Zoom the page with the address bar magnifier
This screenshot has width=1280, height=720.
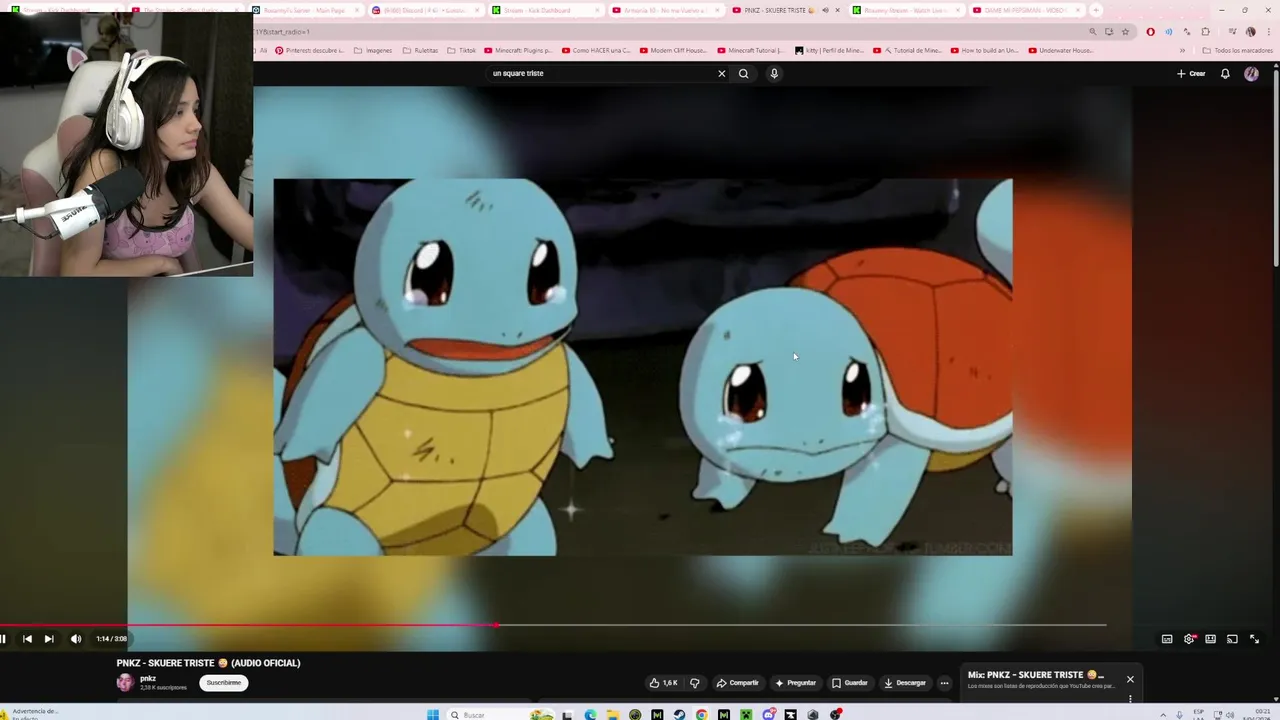click(x=1092, y=31)
